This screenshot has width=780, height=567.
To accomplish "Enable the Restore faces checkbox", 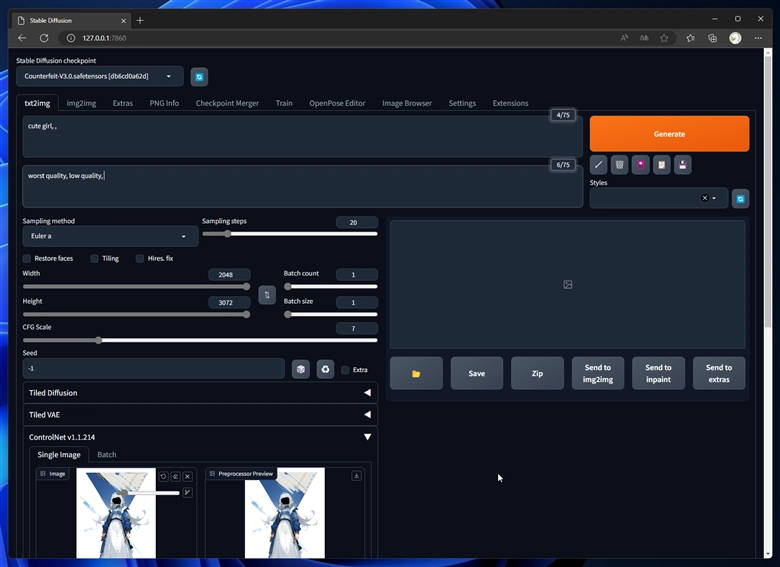I will (x=28, y=258).
